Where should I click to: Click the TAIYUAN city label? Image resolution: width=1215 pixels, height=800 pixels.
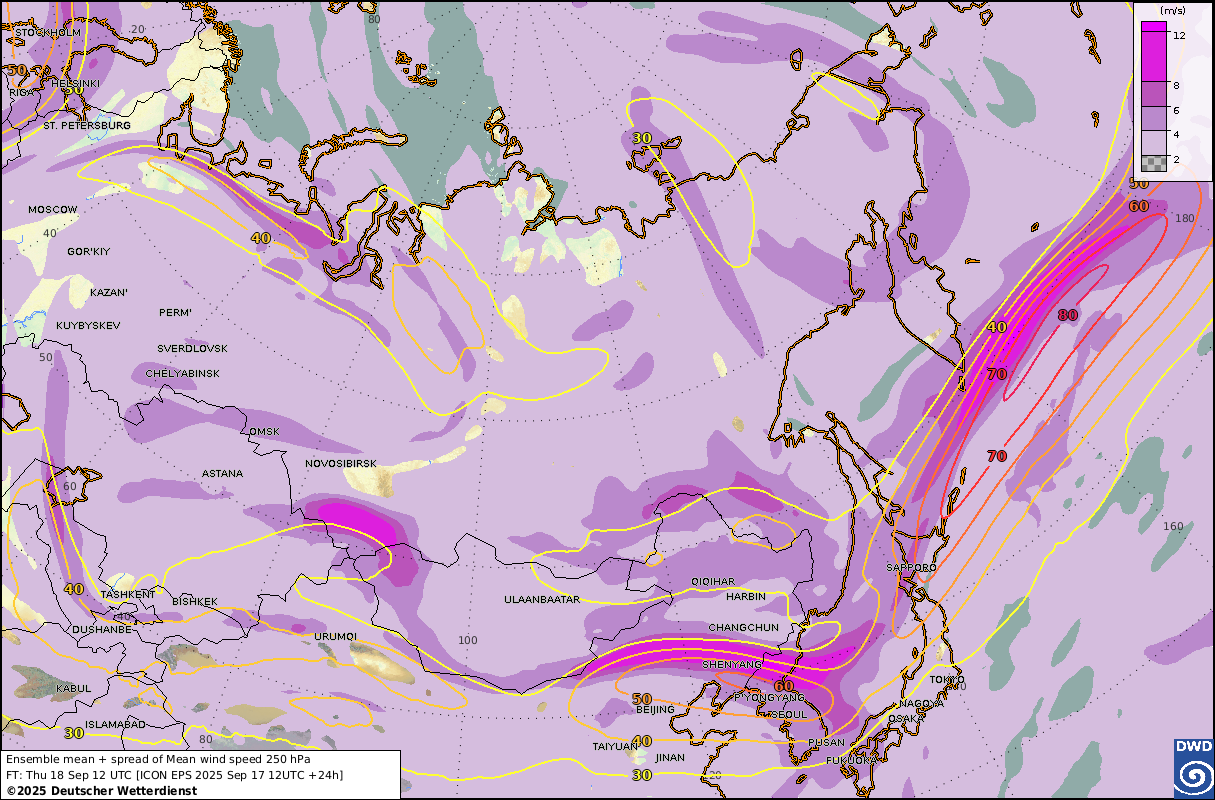point(615,746)
